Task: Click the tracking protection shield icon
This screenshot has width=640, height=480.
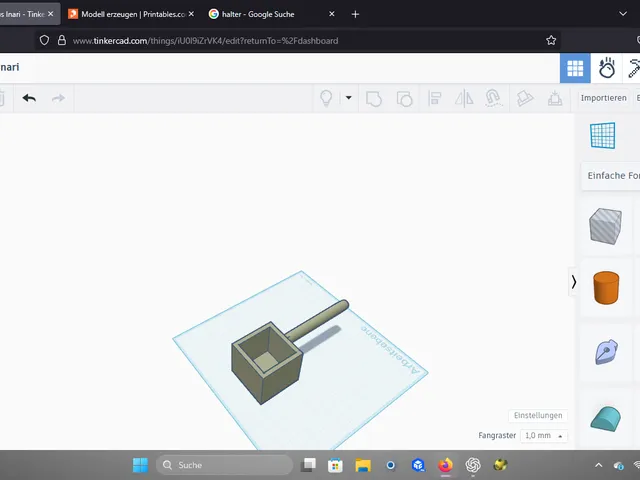Action: point(44,40)
